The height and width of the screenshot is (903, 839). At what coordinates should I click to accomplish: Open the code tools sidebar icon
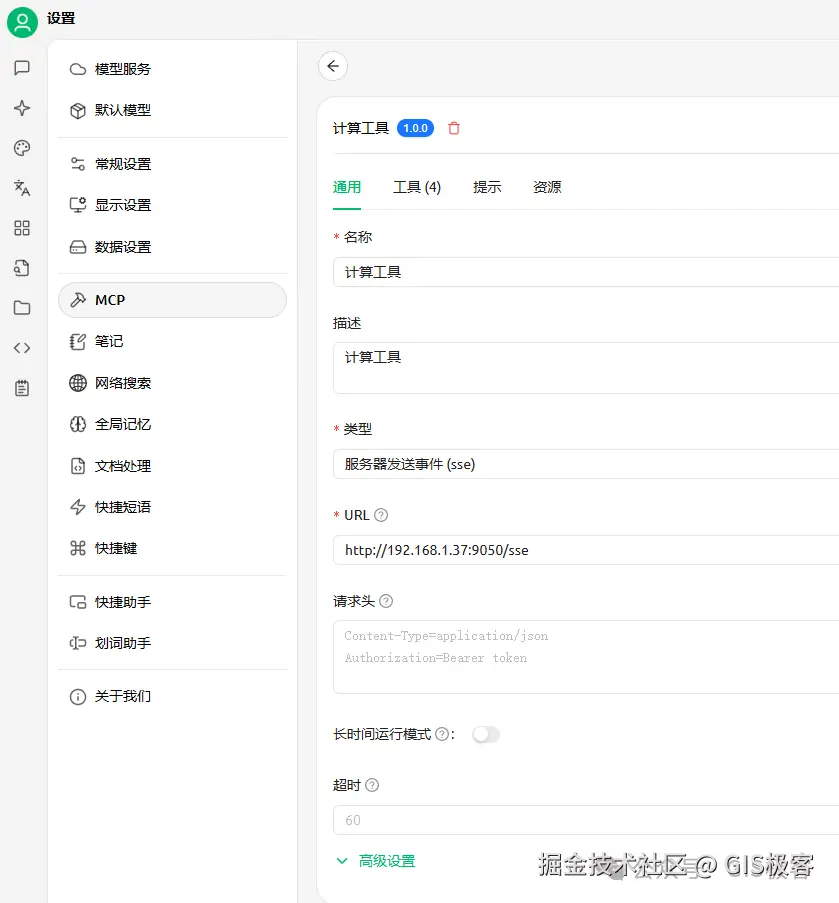pyautogui.click(x=22, y=348)
